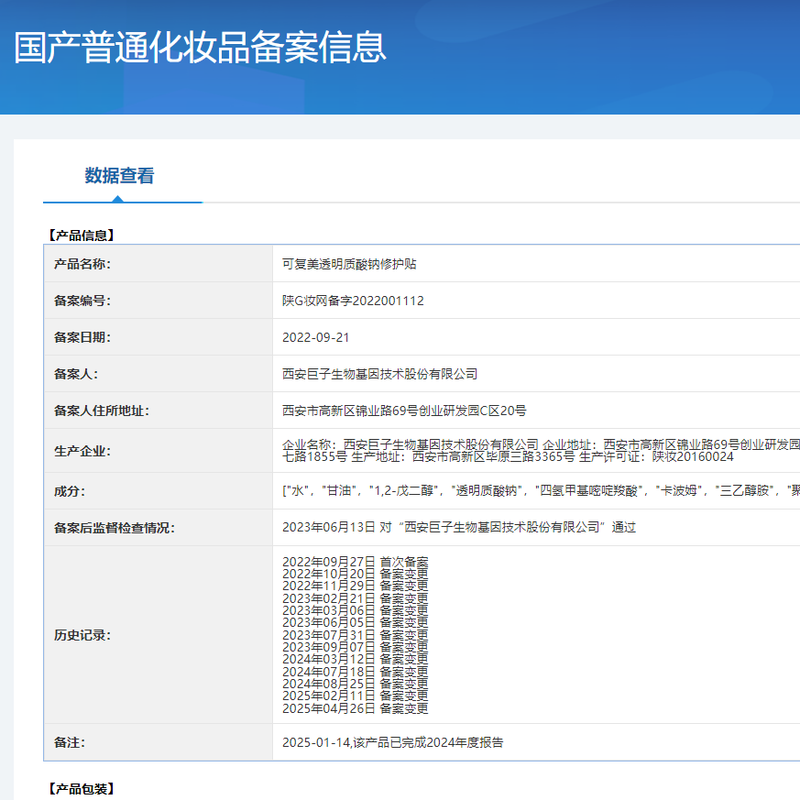The width and height of the screenshot is (800, 800).
Task: Click the 2023年06月13日 inspection result entry
Action: [459, 527]
